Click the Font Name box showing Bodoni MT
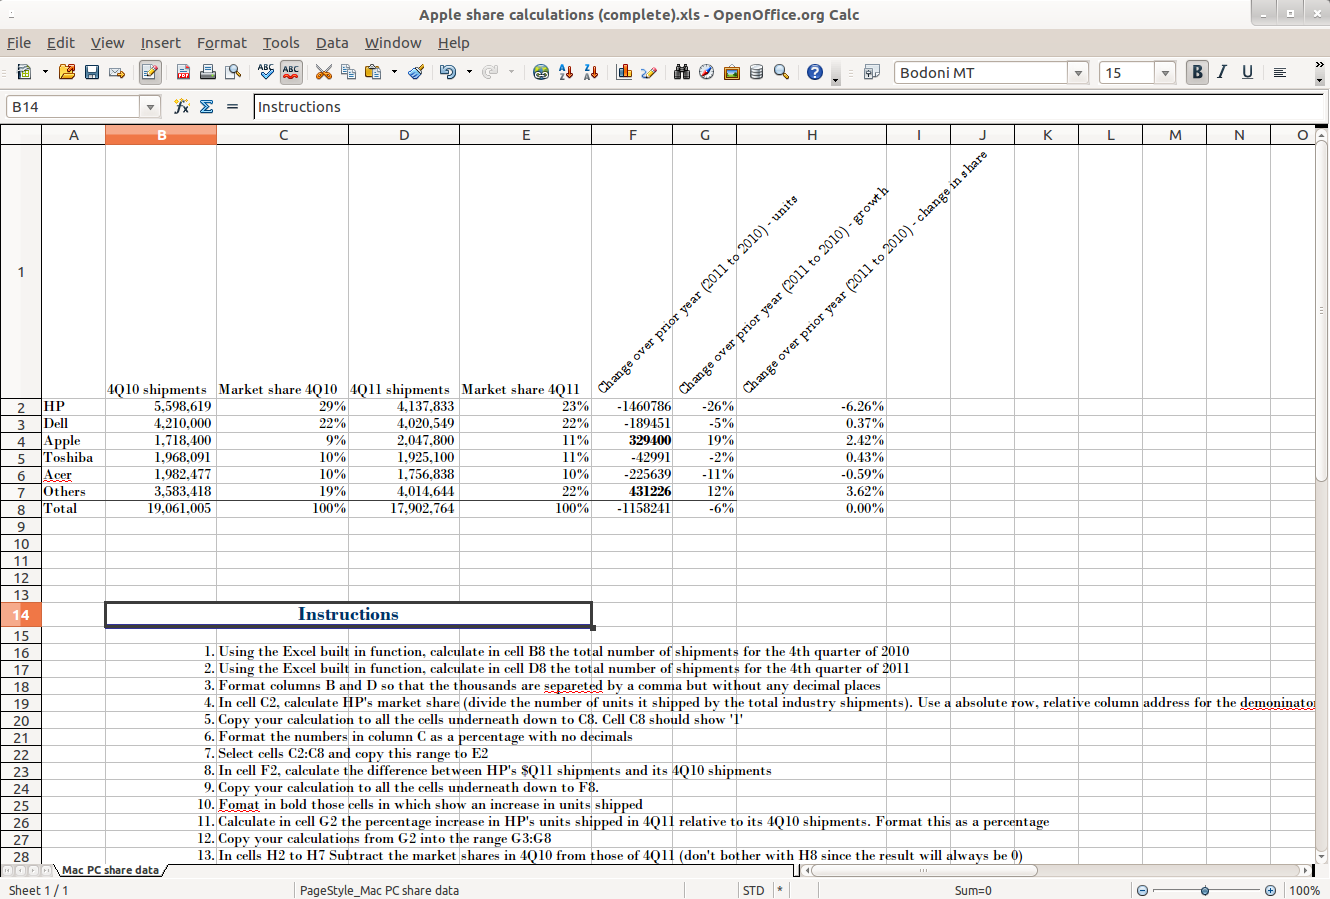The height and width of the screenshot is (899, 1330). click(980, 72)
